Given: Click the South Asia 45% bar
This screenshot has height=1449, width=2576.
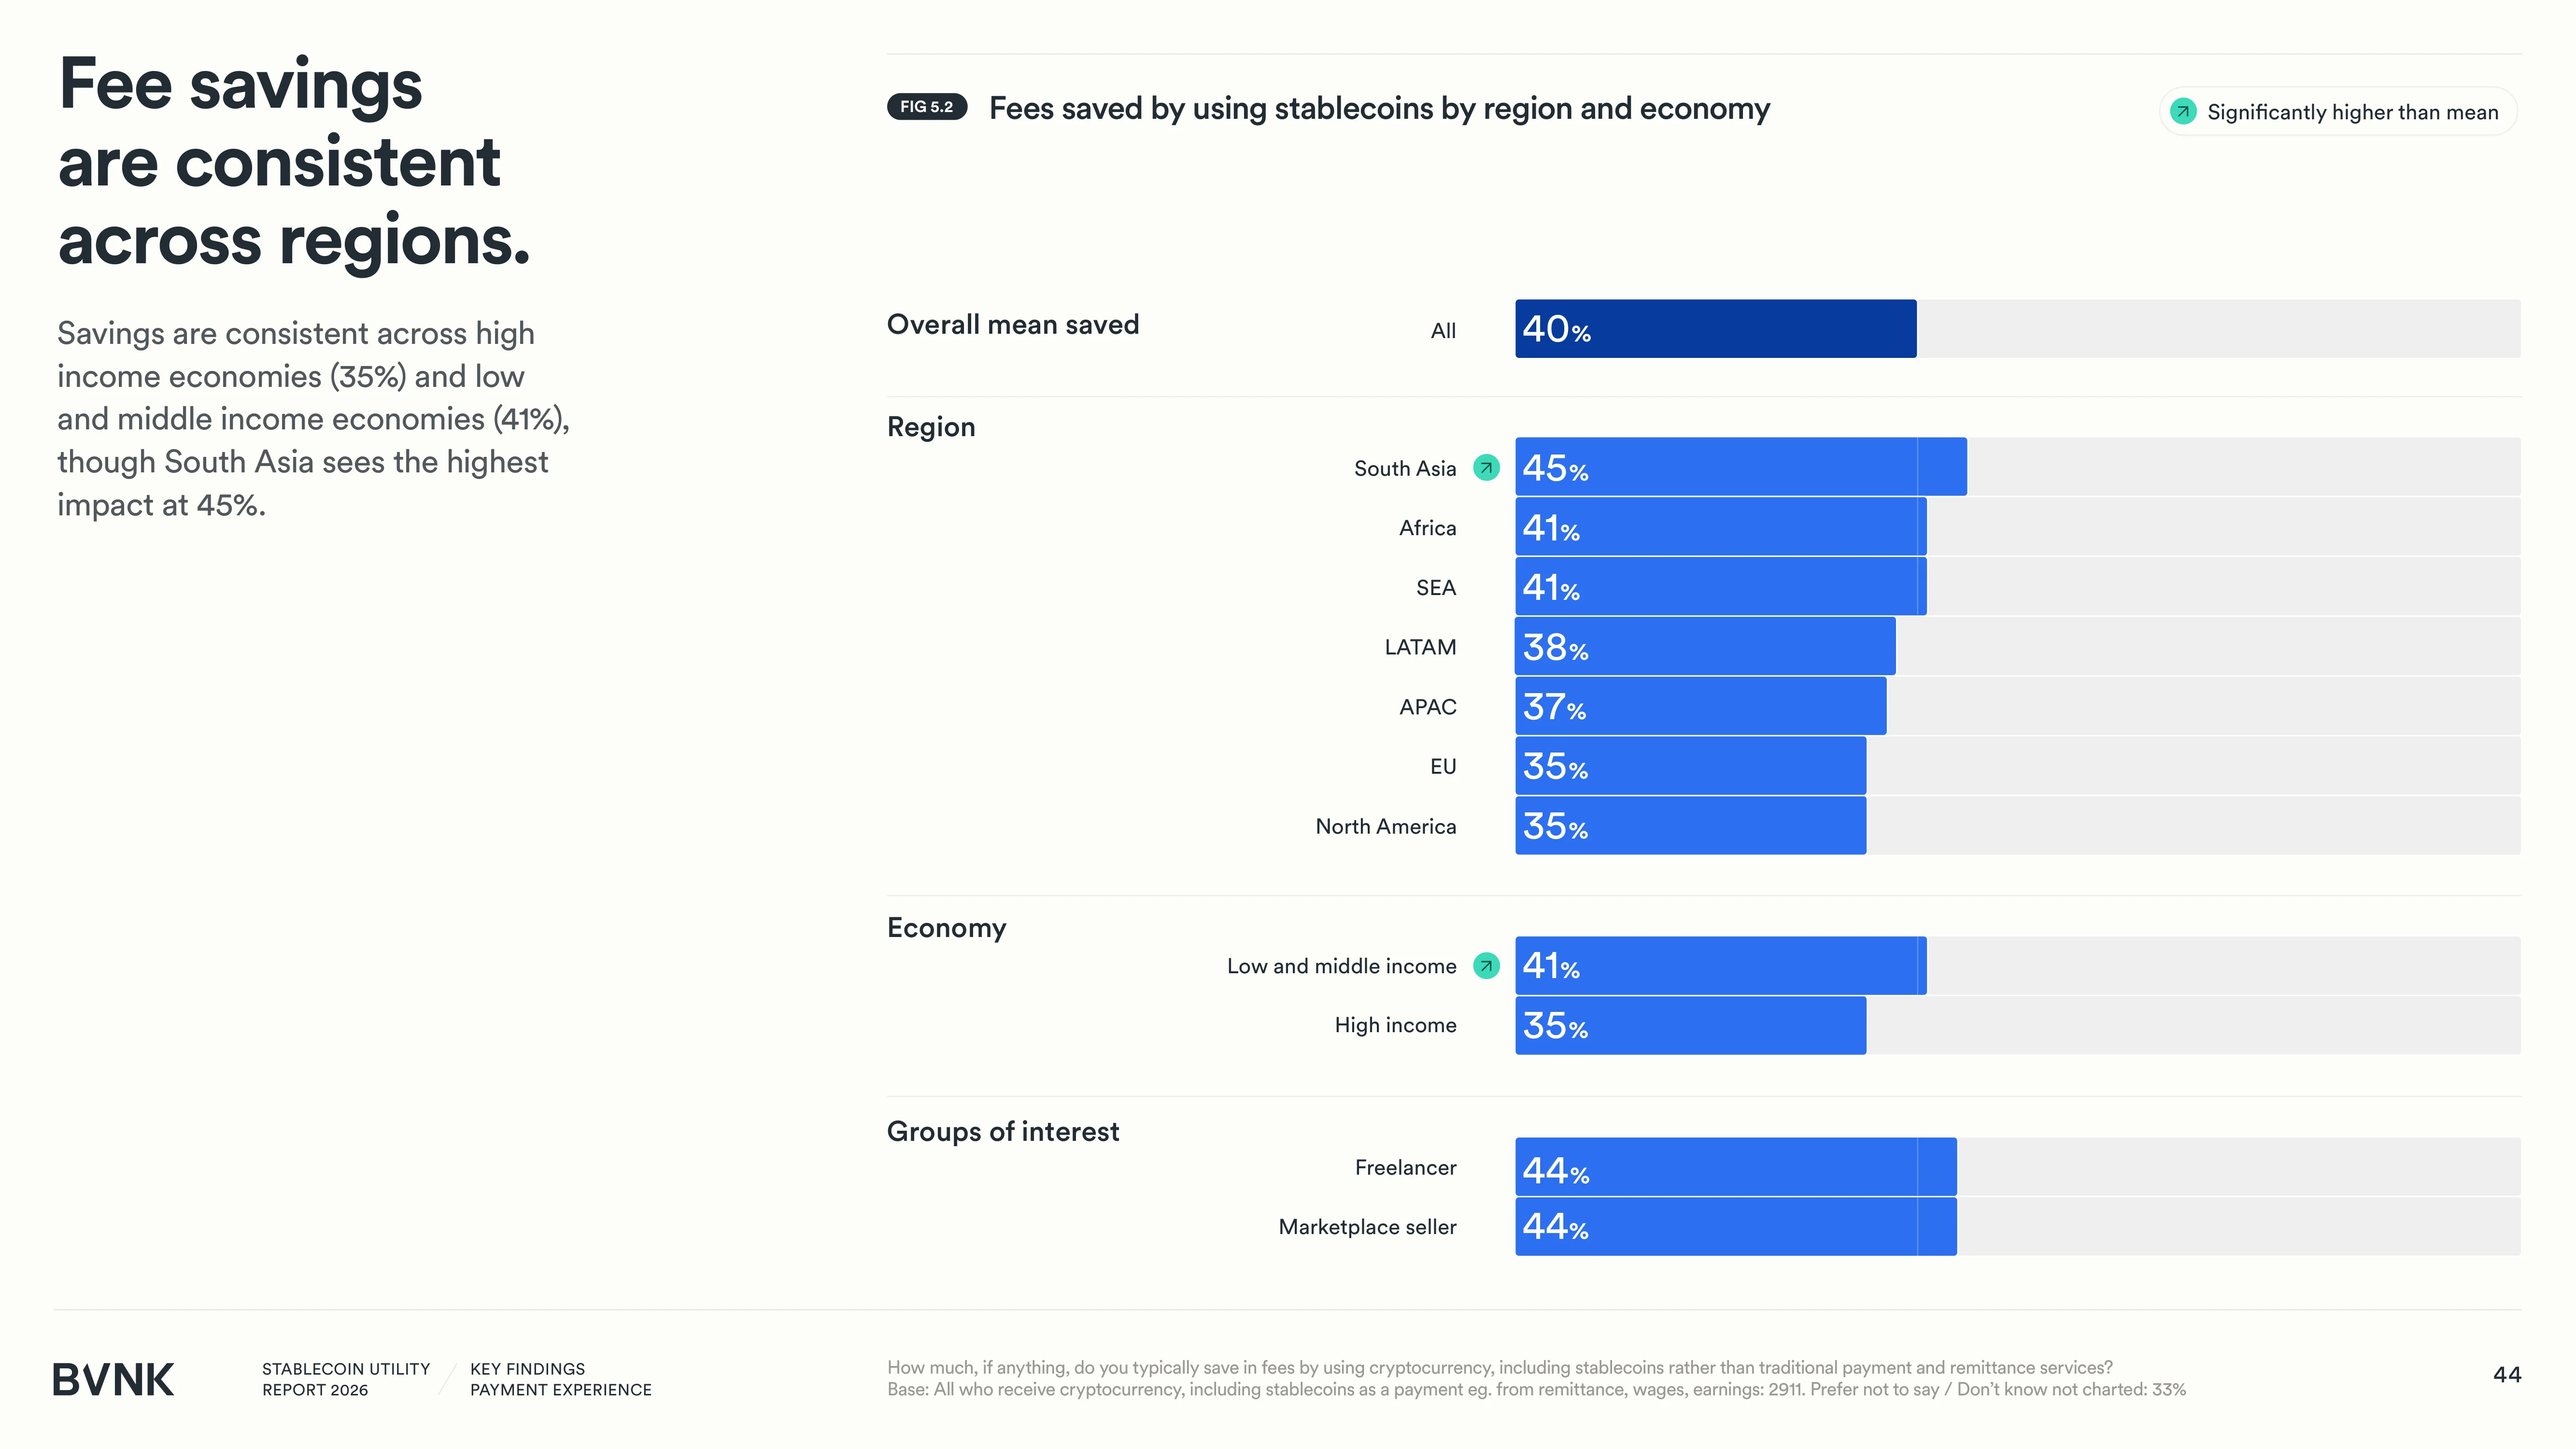Looking at the screenshot, I should click(x=1741, y=466).
